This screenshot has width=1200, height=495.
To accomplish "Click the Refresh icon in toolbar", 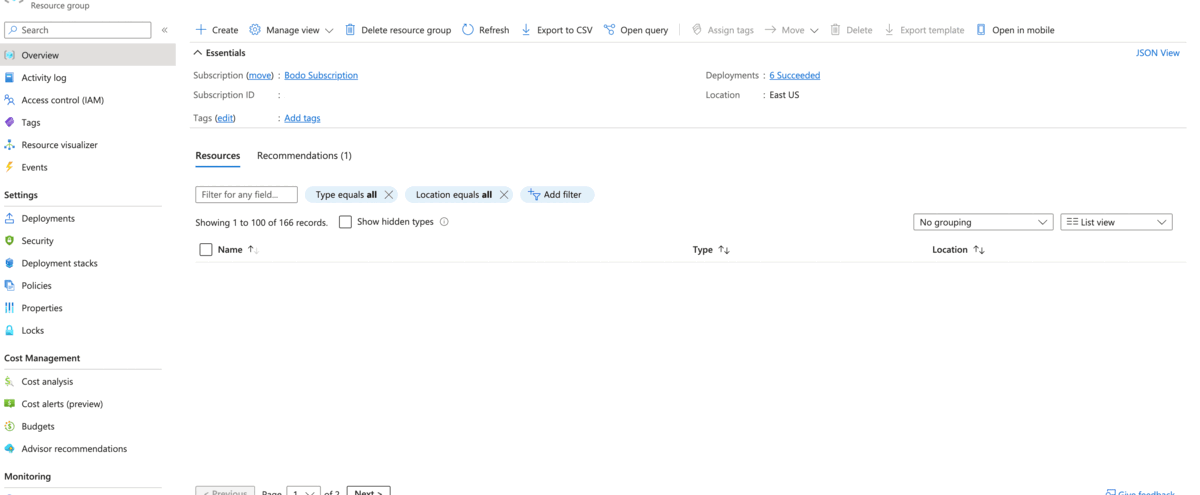I will tap(468, 30).
